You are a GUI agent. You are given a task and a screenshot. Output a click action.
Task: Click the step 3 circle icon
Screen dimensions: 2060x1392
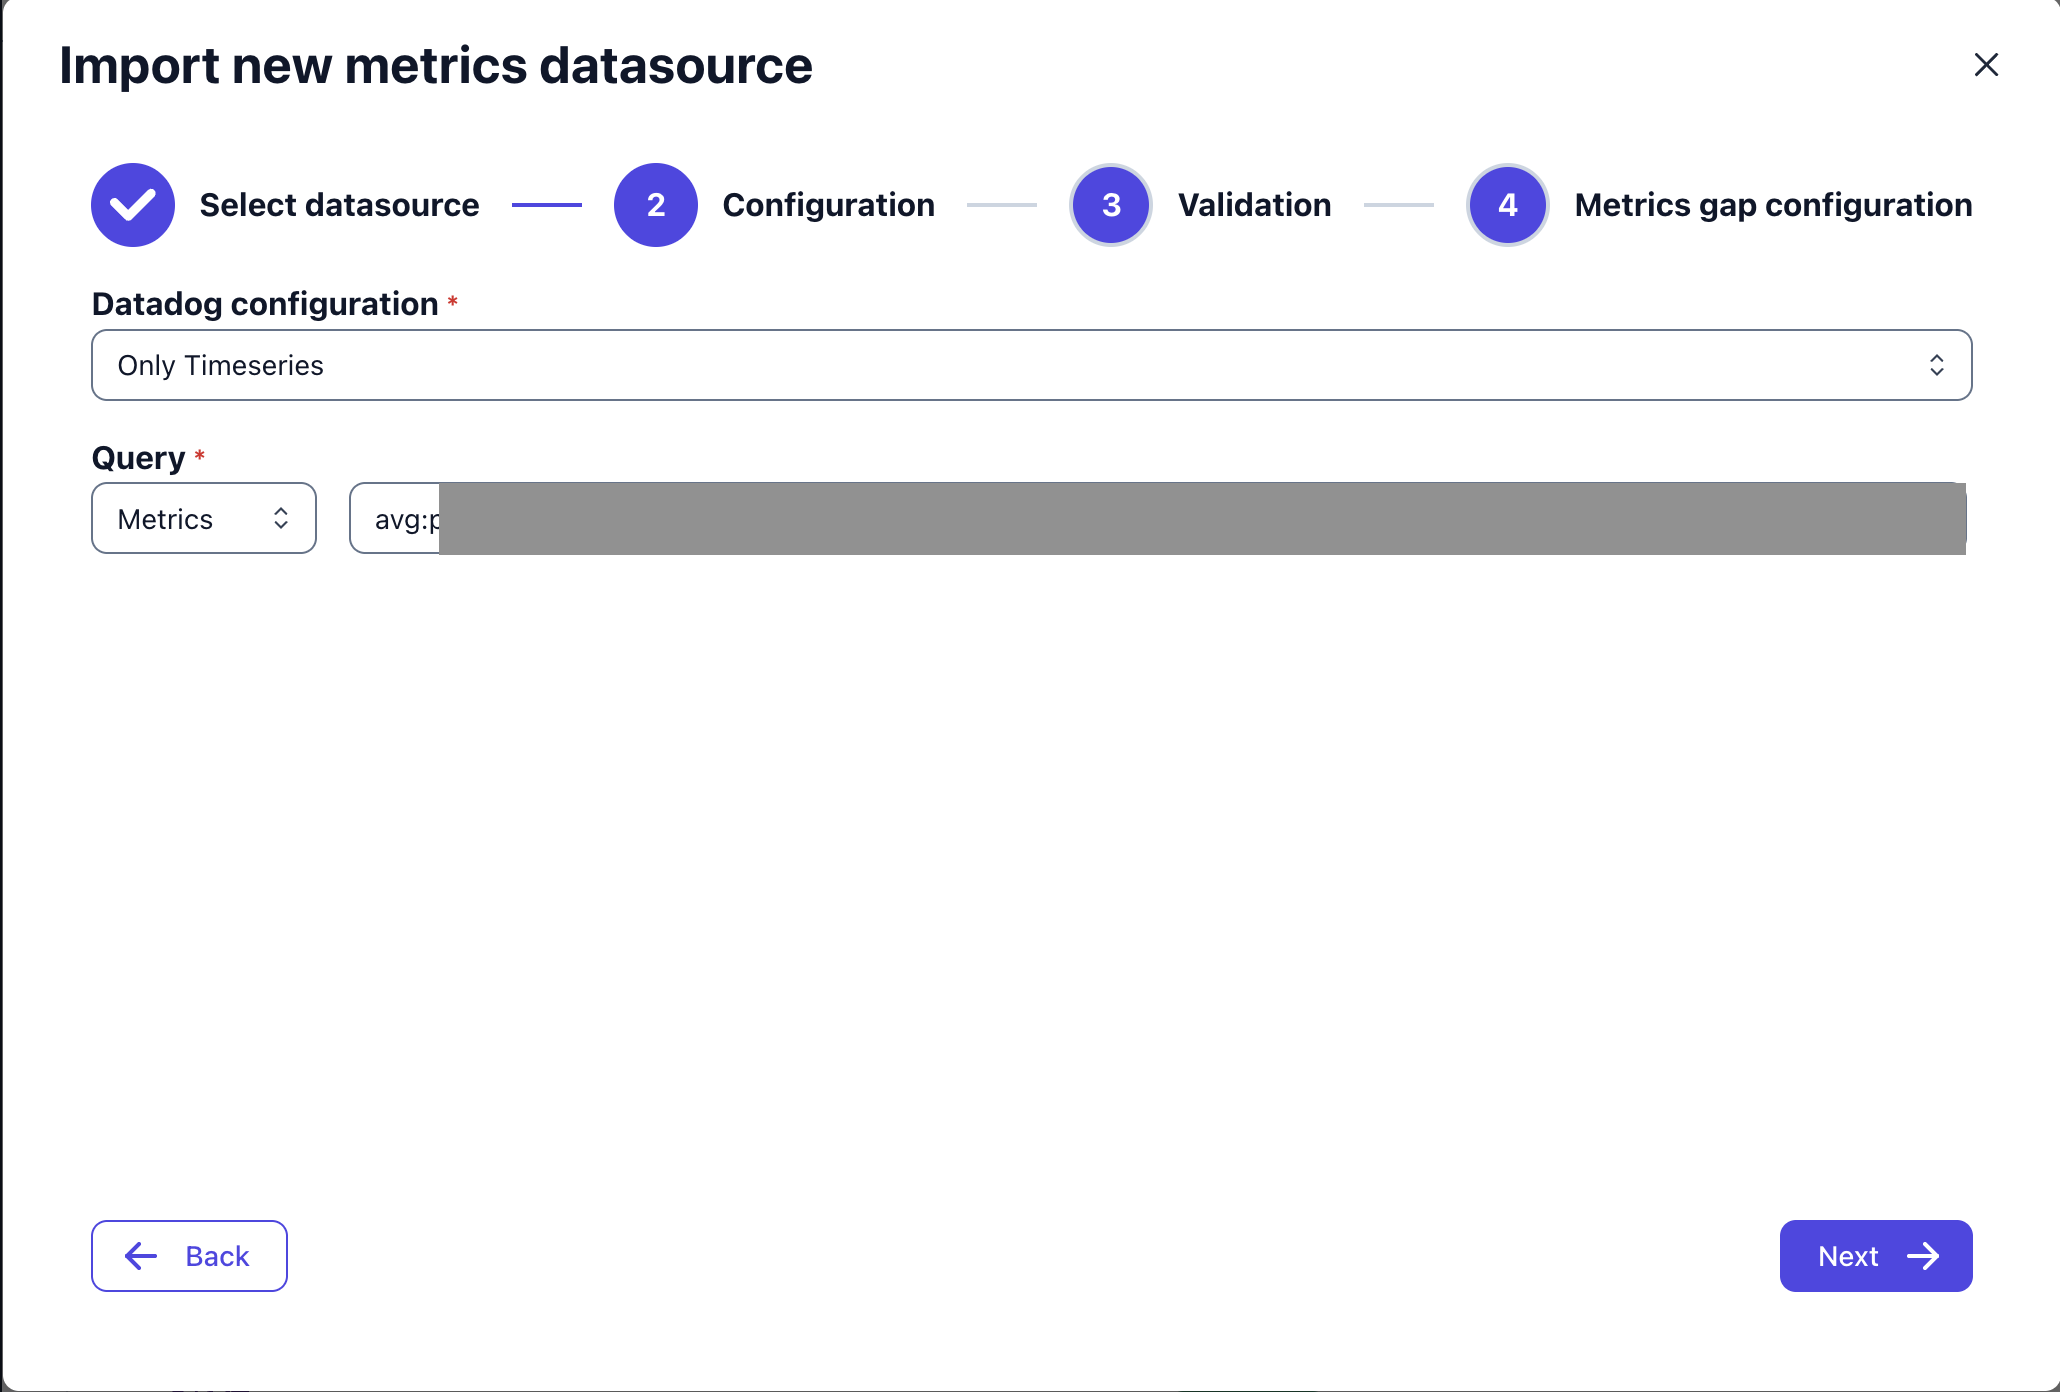click(x=1111, y=205)
